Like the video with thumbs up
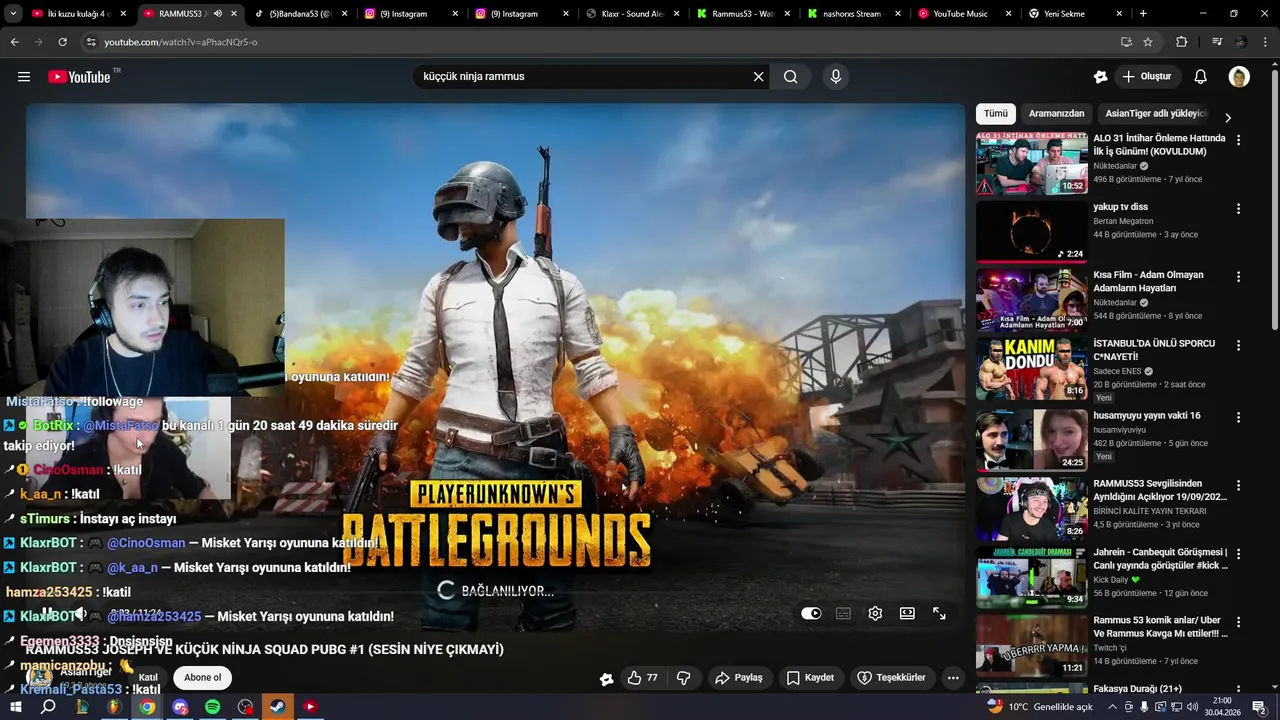 (x=642, y=678)
